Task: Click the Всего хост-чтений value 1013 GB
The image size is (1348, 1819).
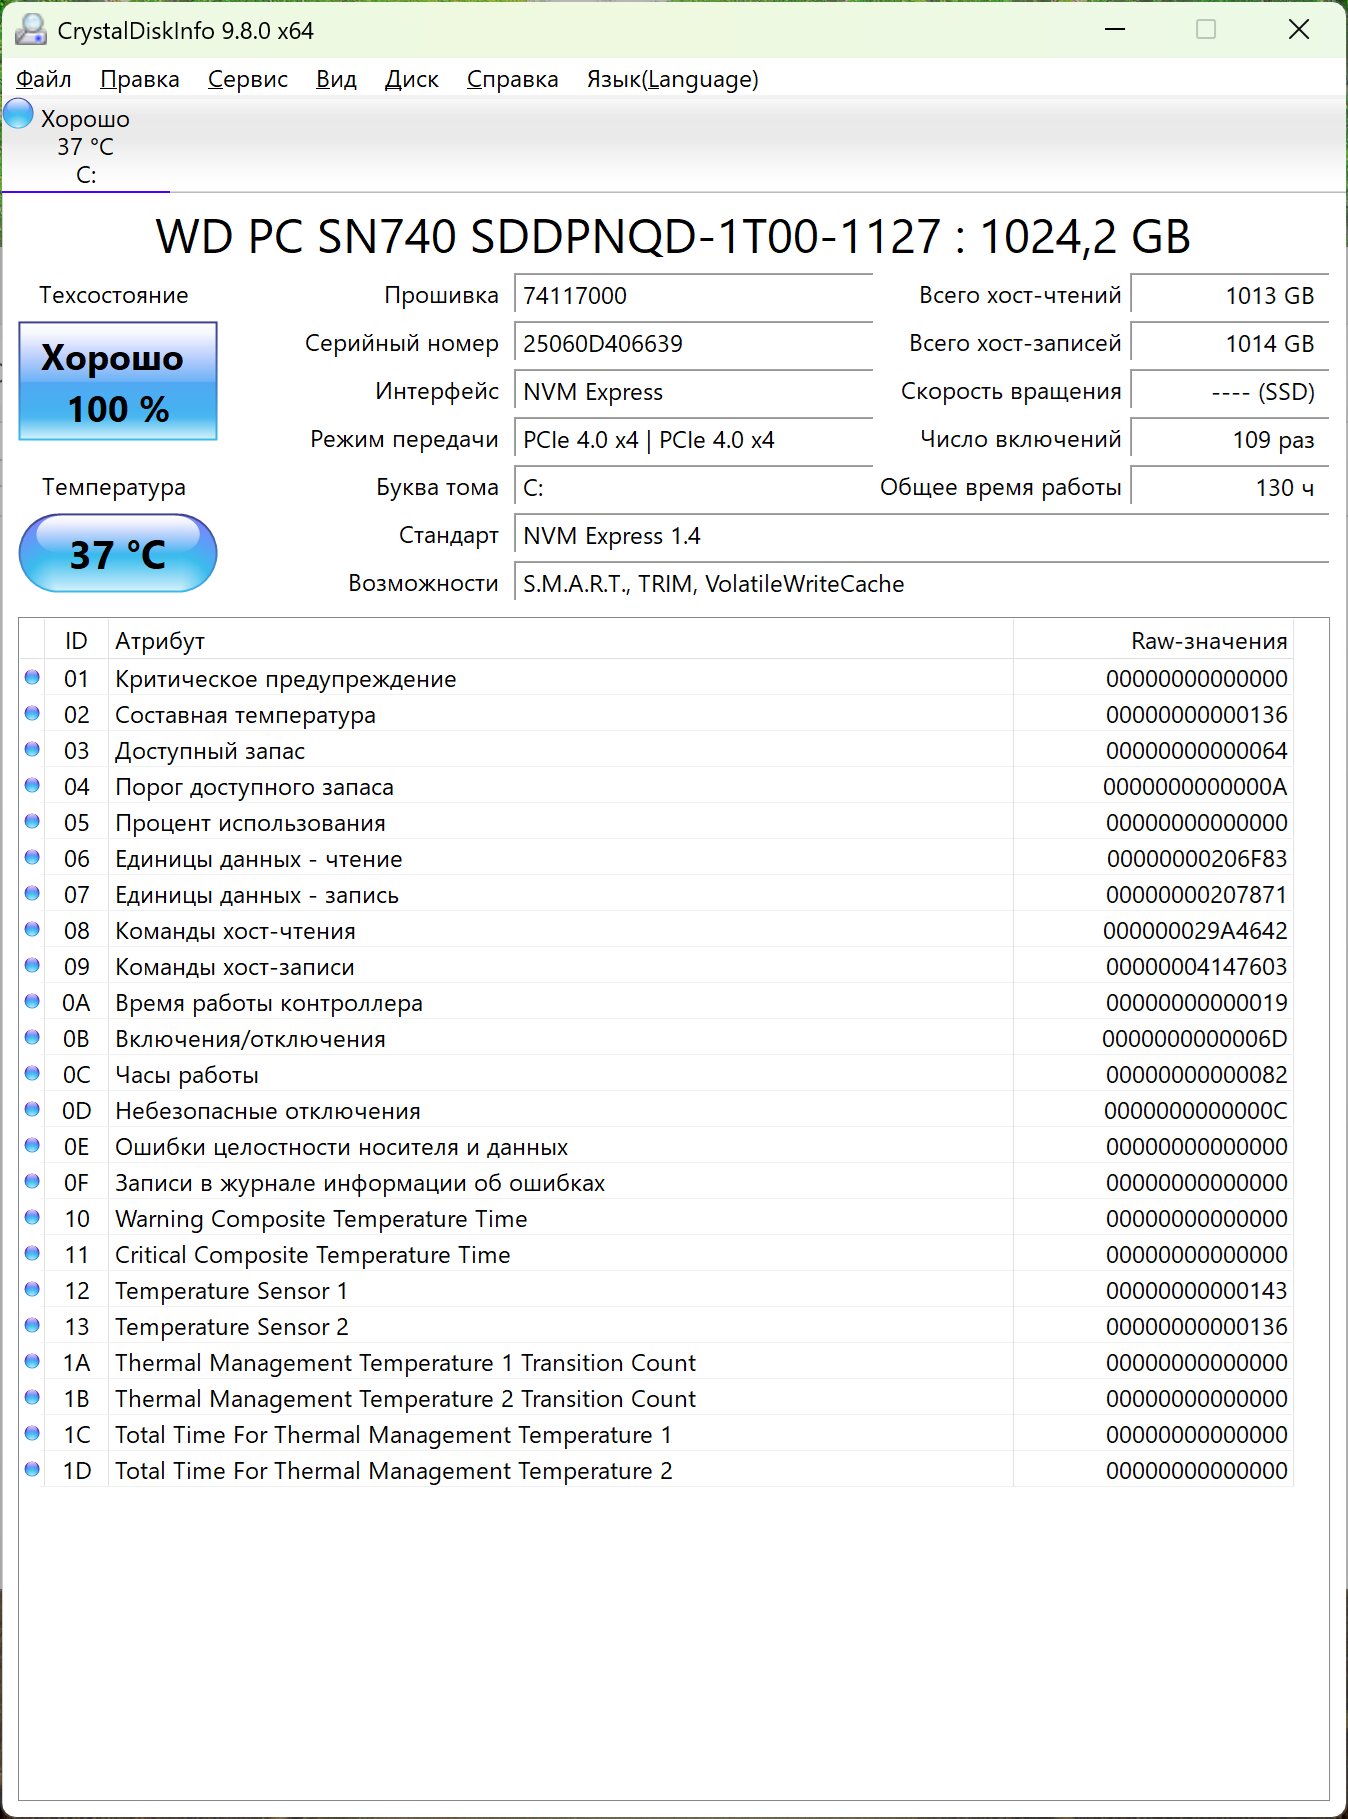Action: coord(1229,296)
